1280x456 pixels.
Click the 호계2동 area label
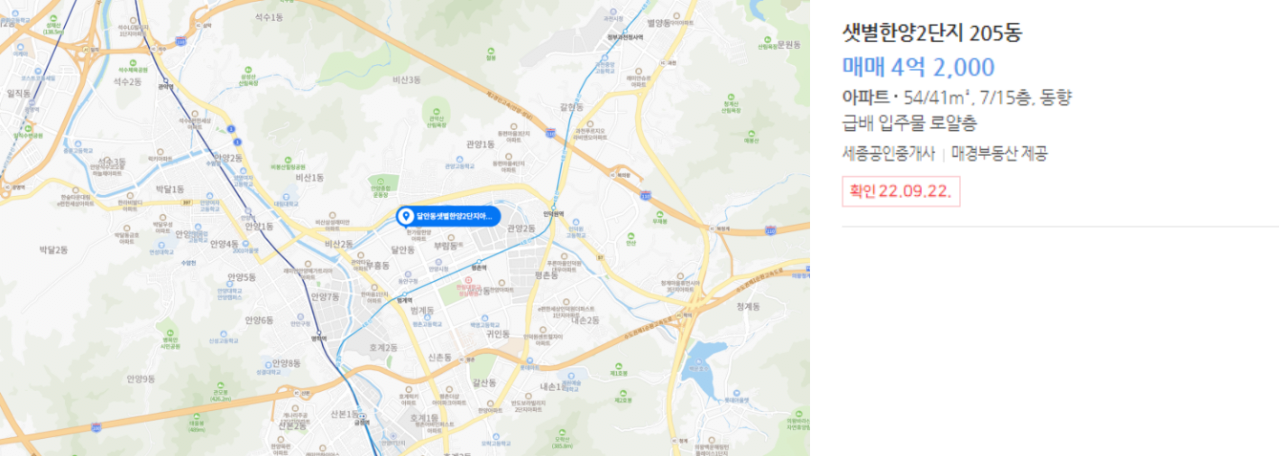coord(384,347)
